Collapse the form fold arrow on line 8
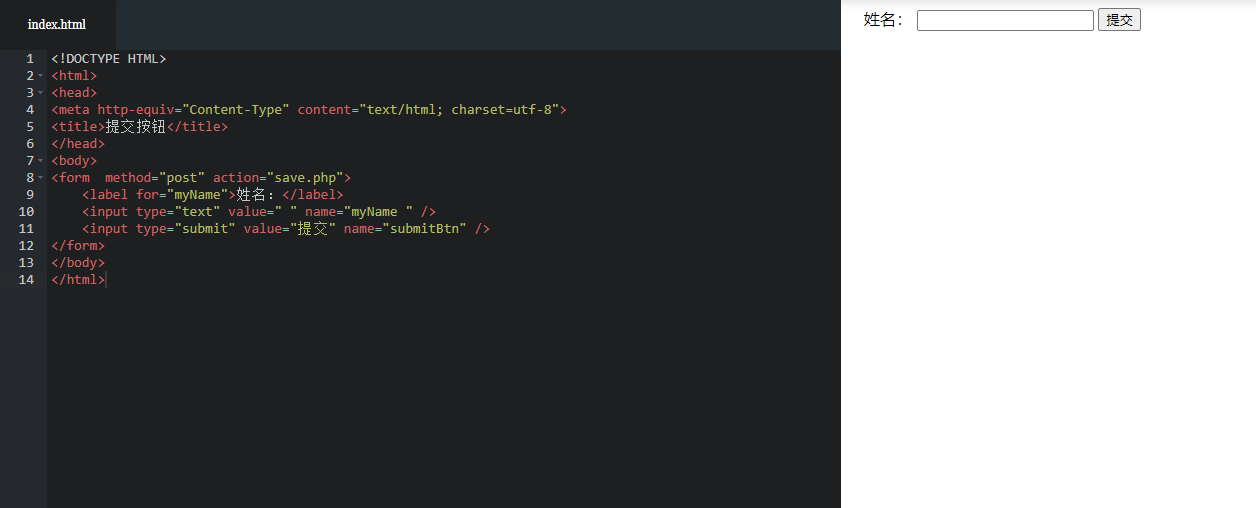Viewport: 1256px width, 508px height. click(40, 178)
